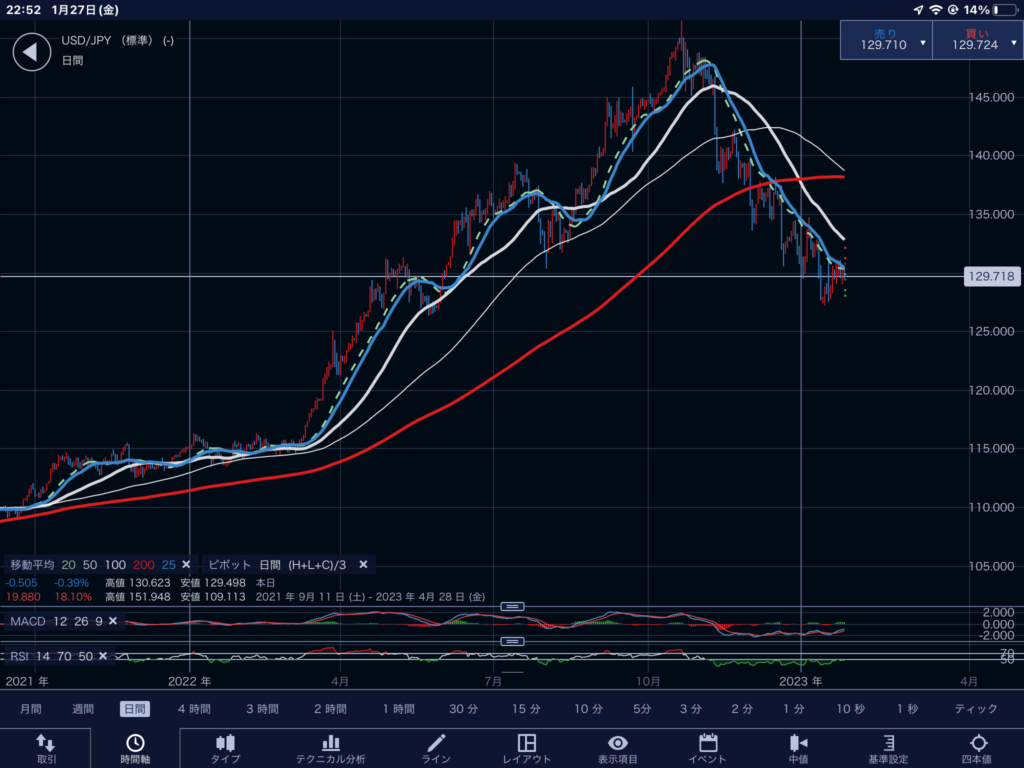Remove the 移動平均 indicator with X
The image size is (1024, 768).
tap(185, 565)
